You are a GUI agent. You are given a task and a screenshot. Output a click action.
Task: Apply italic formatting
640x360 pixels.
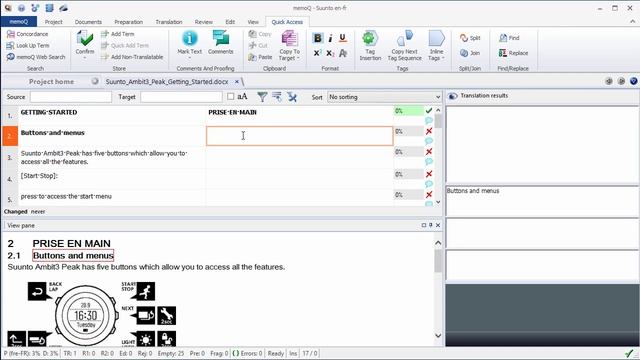click(330, 38)
